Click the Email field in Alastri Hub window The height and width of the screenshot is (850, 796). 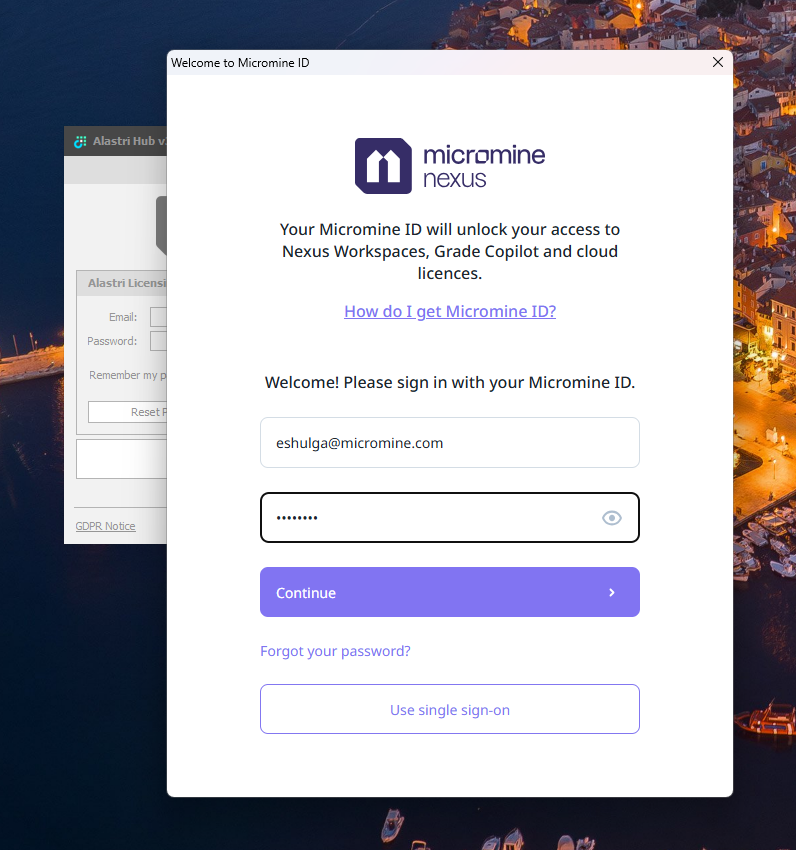(158, 317)
